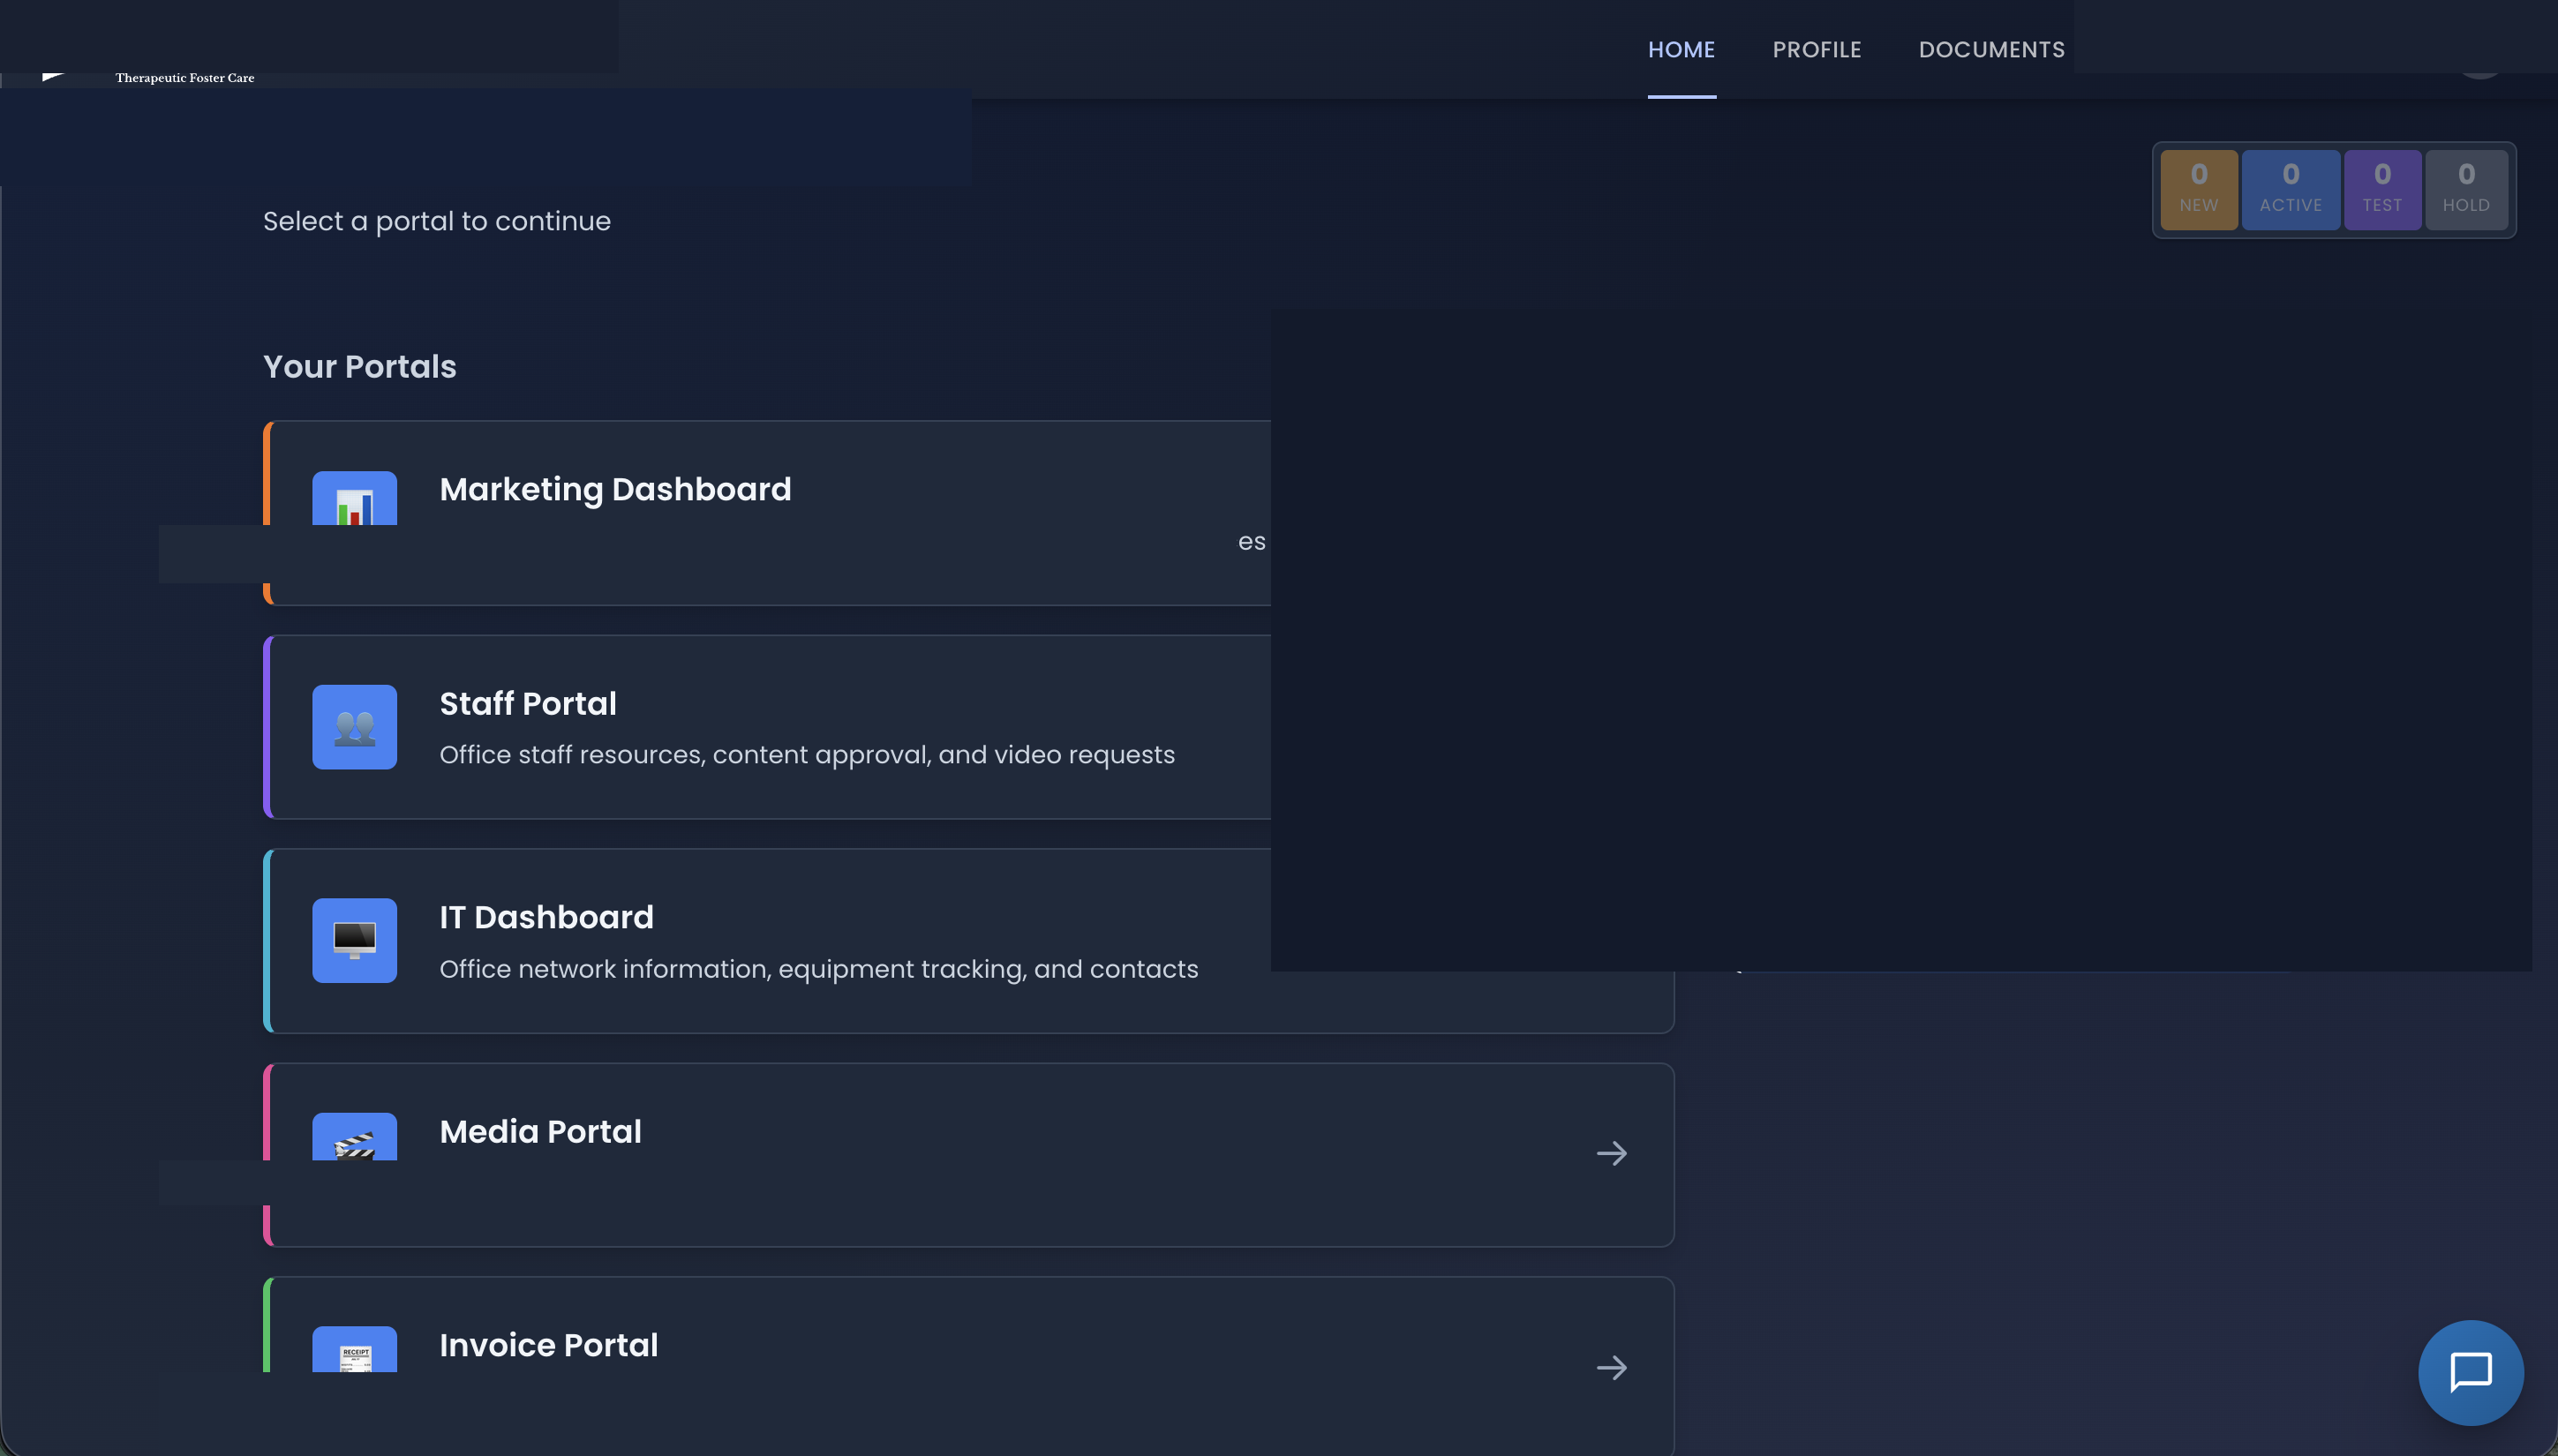Open the DOCUMENTS tab

click(1990, 49)
